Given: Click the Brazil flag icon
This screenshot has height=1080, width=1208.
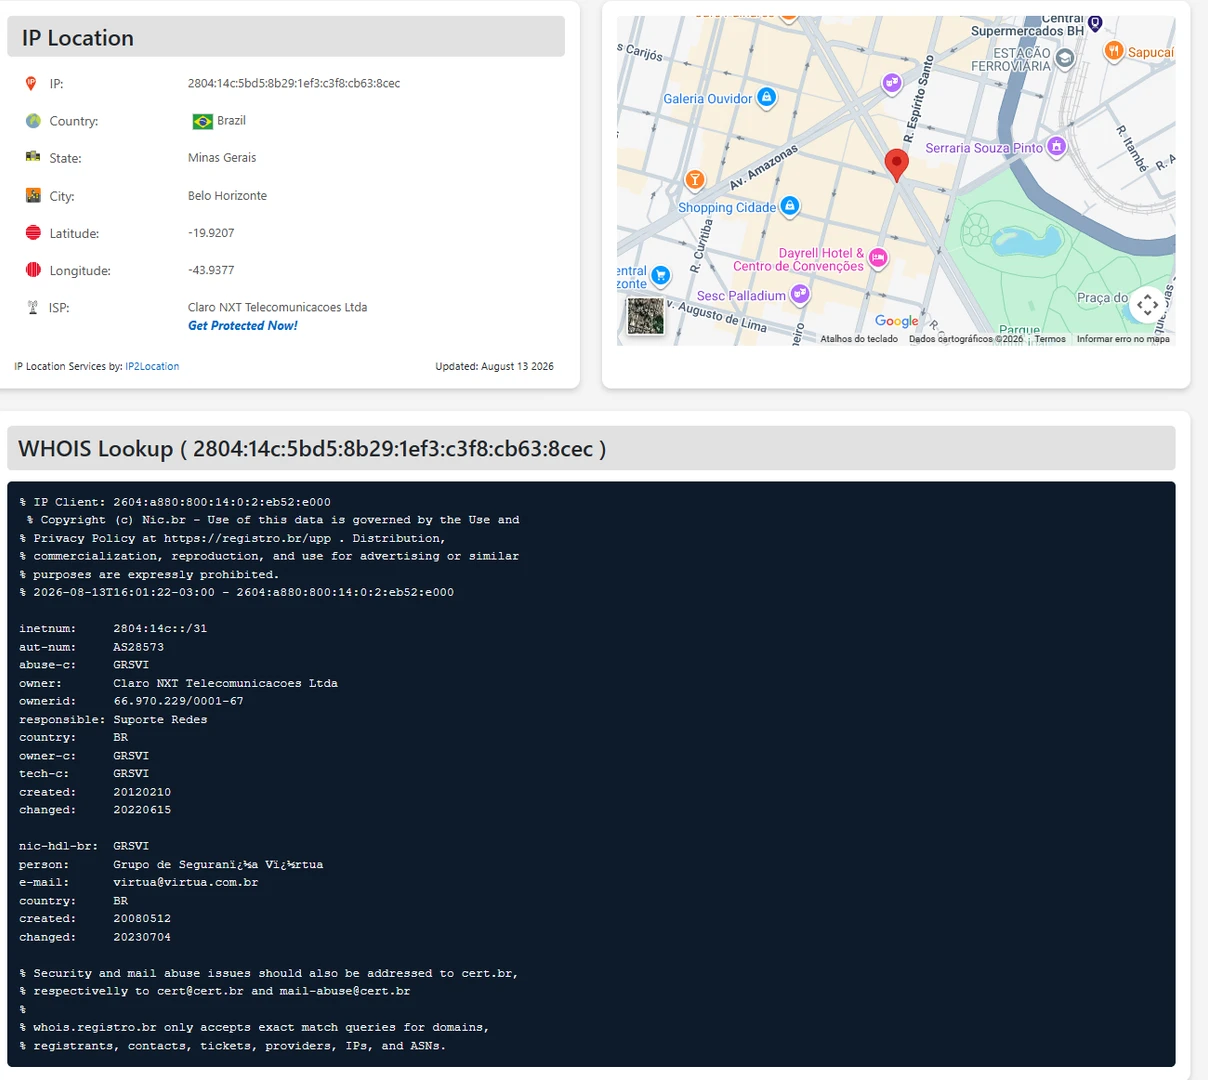Looking at the screenshot, I should (x=202, y=121).
